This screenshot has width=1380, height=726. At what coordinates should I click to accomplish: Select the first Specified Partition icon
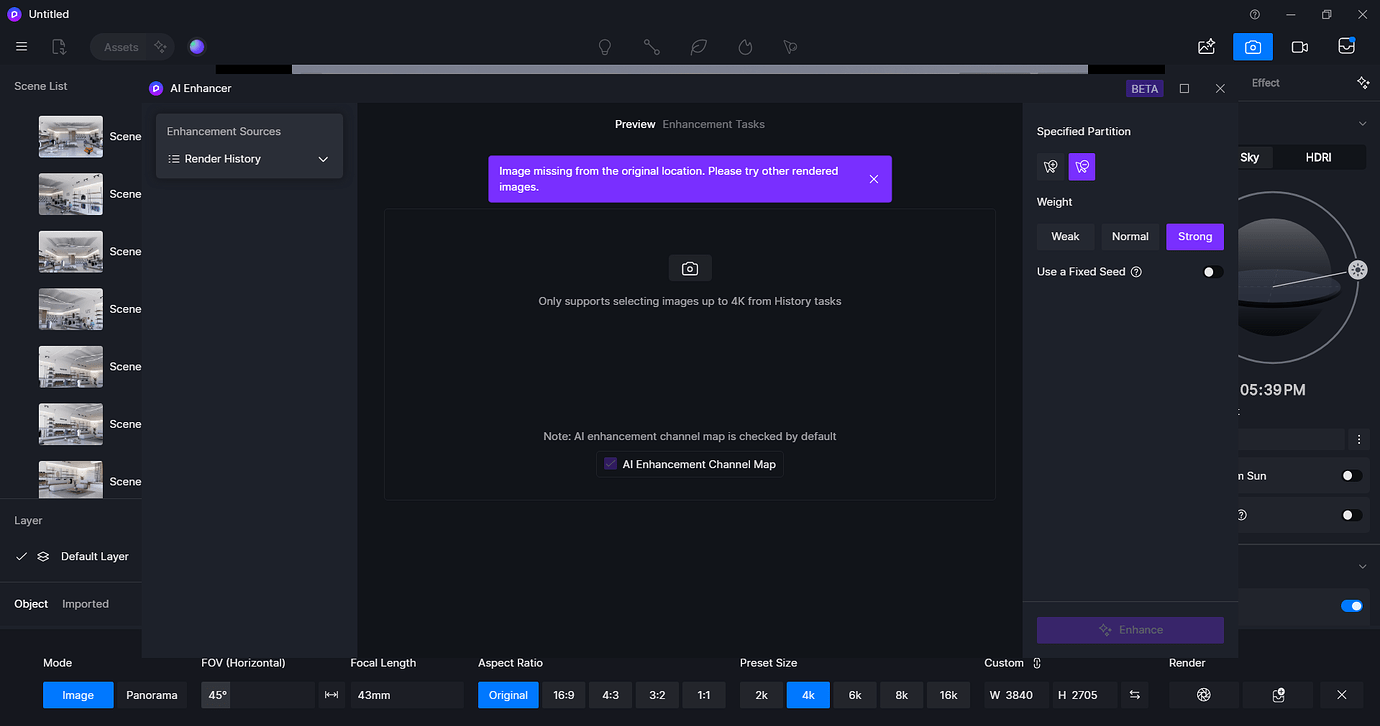[1050, 167]
